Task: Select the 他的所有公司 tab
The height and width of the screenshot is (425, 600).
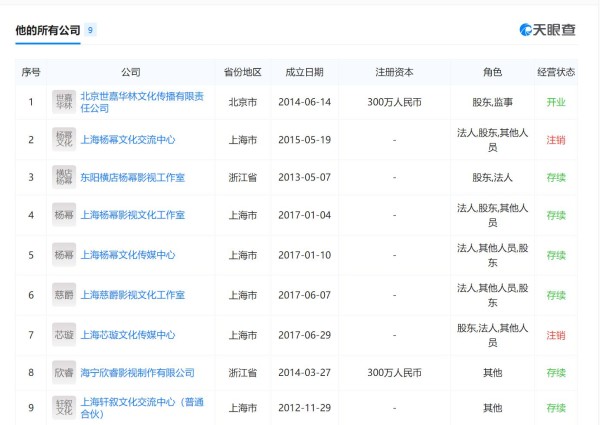Action: (49, 30)
